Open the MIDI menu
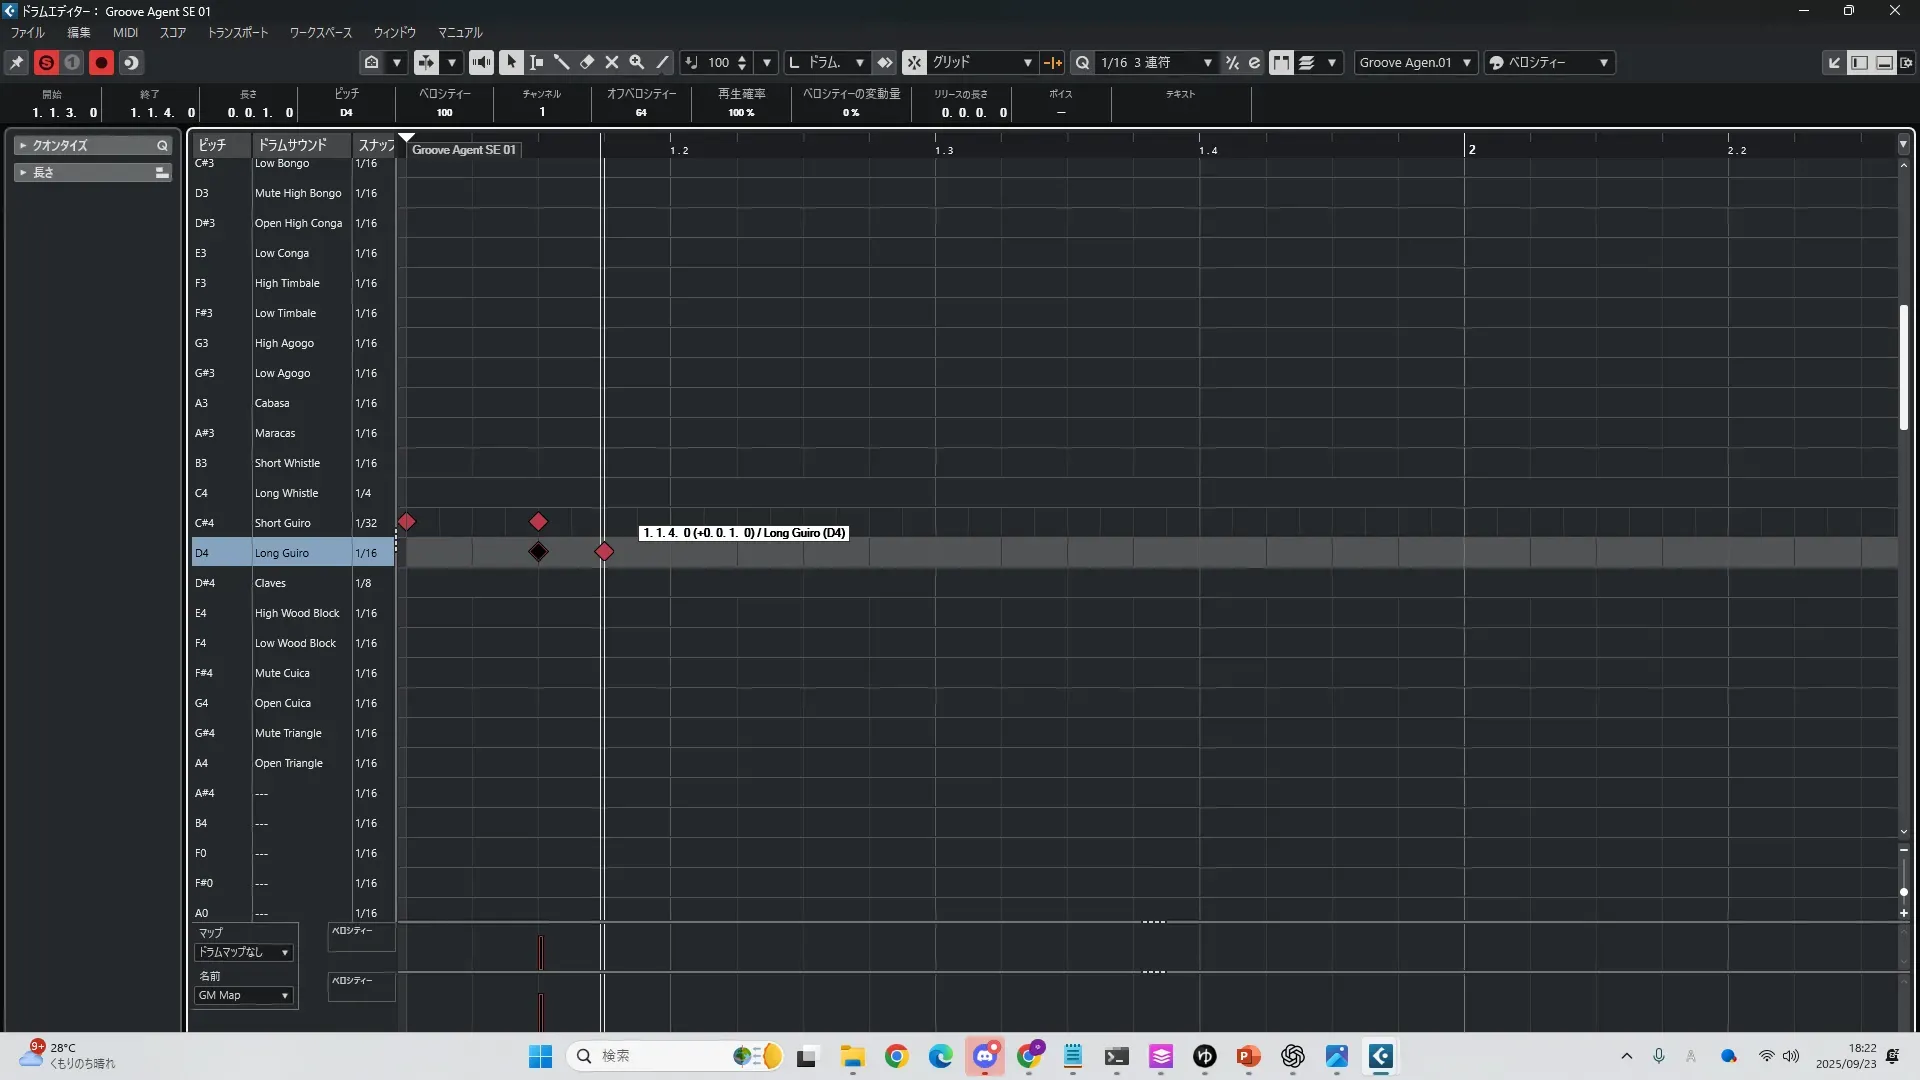 point(125,32)
